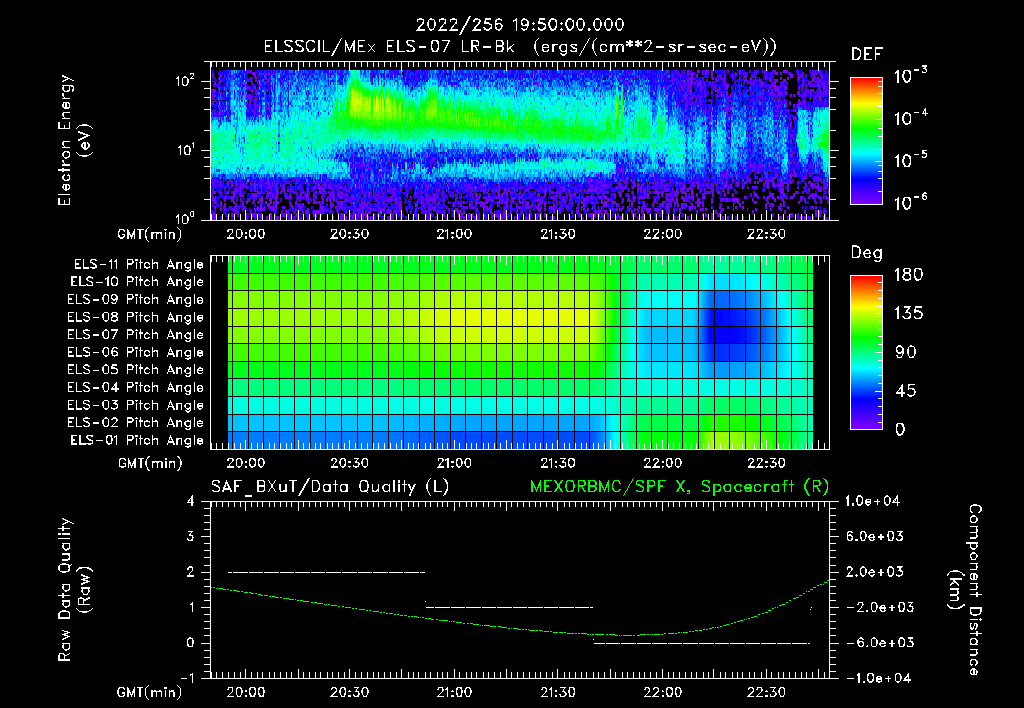Click the 20:30 time tick under the spectrogram
The height and width of the screenshot is (708, 1024).
(349, 234)
